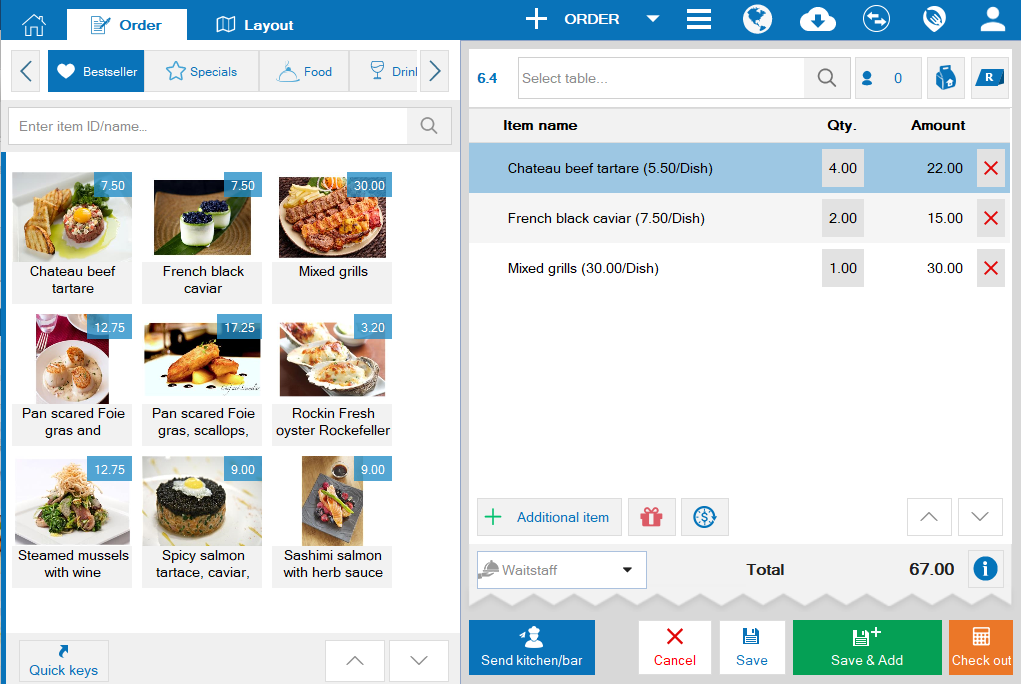The image size is (1021, 684).
Task: Open the hamburger order list menu
Action: 698,19
